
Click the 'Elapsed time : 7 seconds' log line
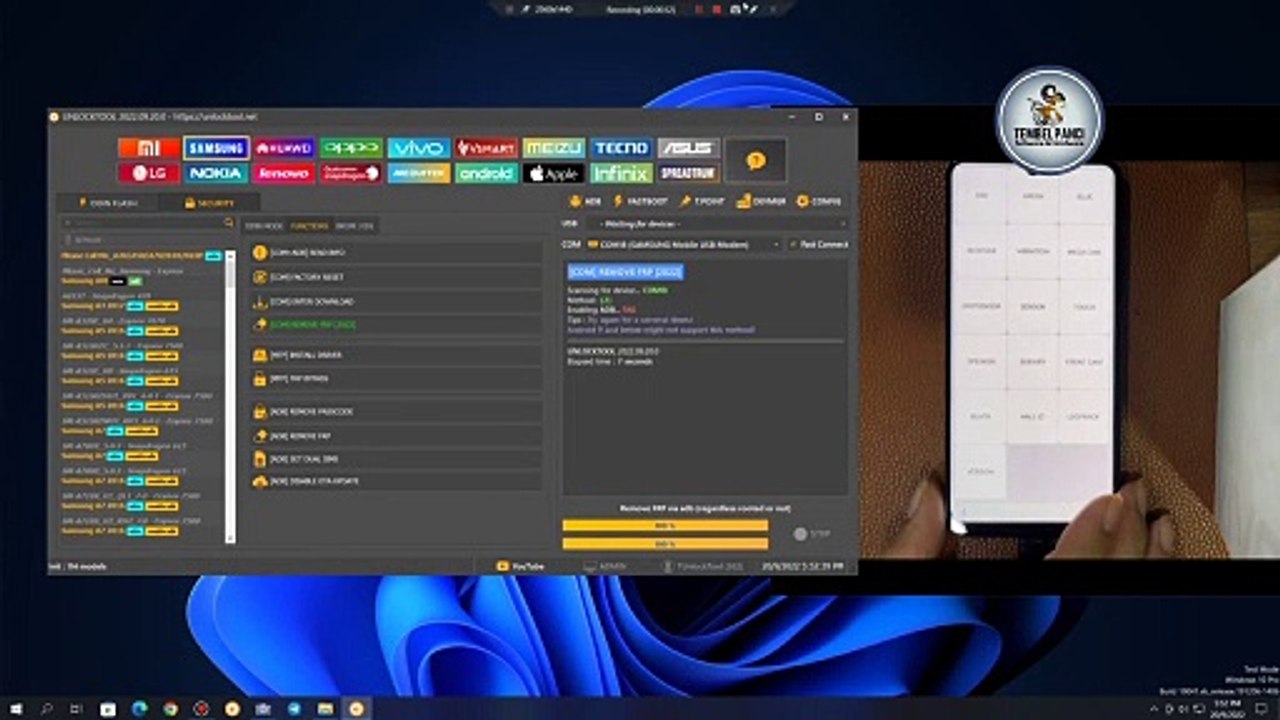(610, 361)
